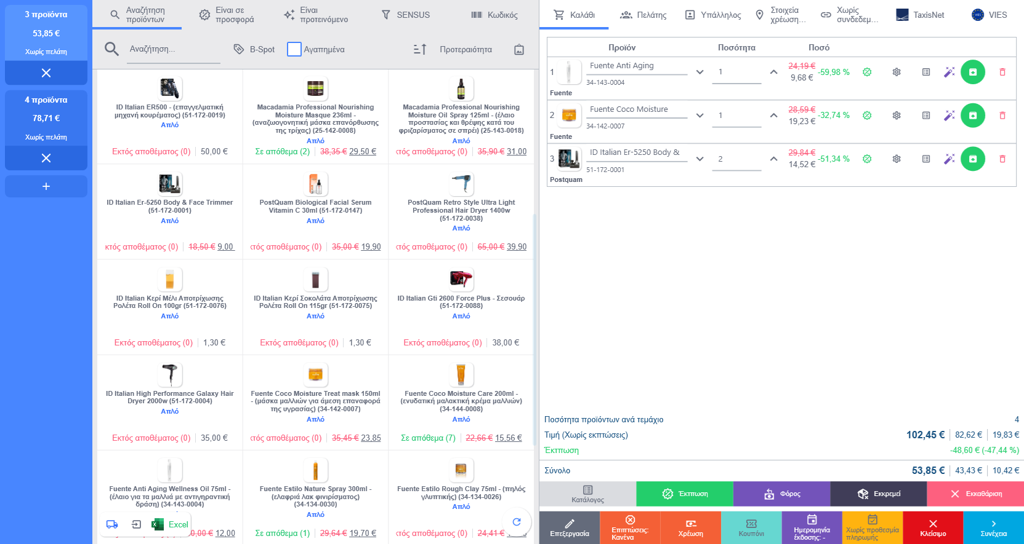Click the green Έκπτωση button

pos(684,494)
